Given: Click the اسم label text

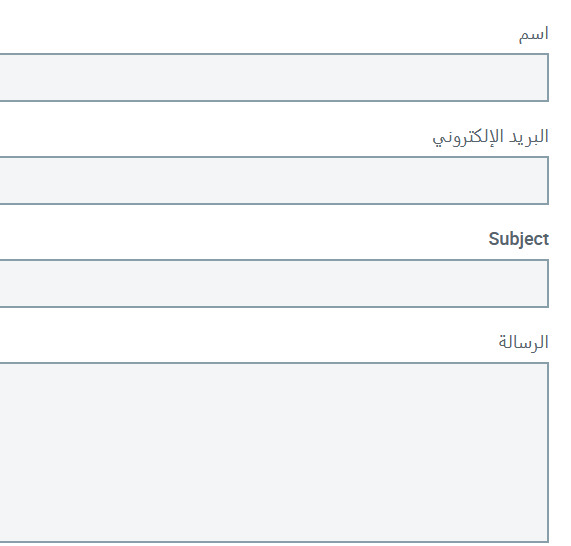Looking at the screenshot, I should [533, 35].
